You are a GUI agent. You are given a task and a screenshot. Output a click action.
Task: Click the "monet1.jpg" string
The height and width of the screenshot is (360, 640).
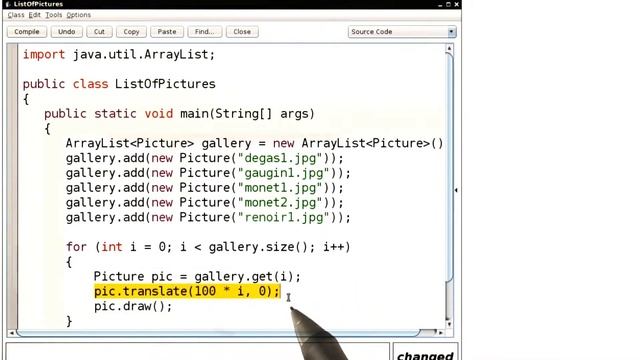point(280,188)
